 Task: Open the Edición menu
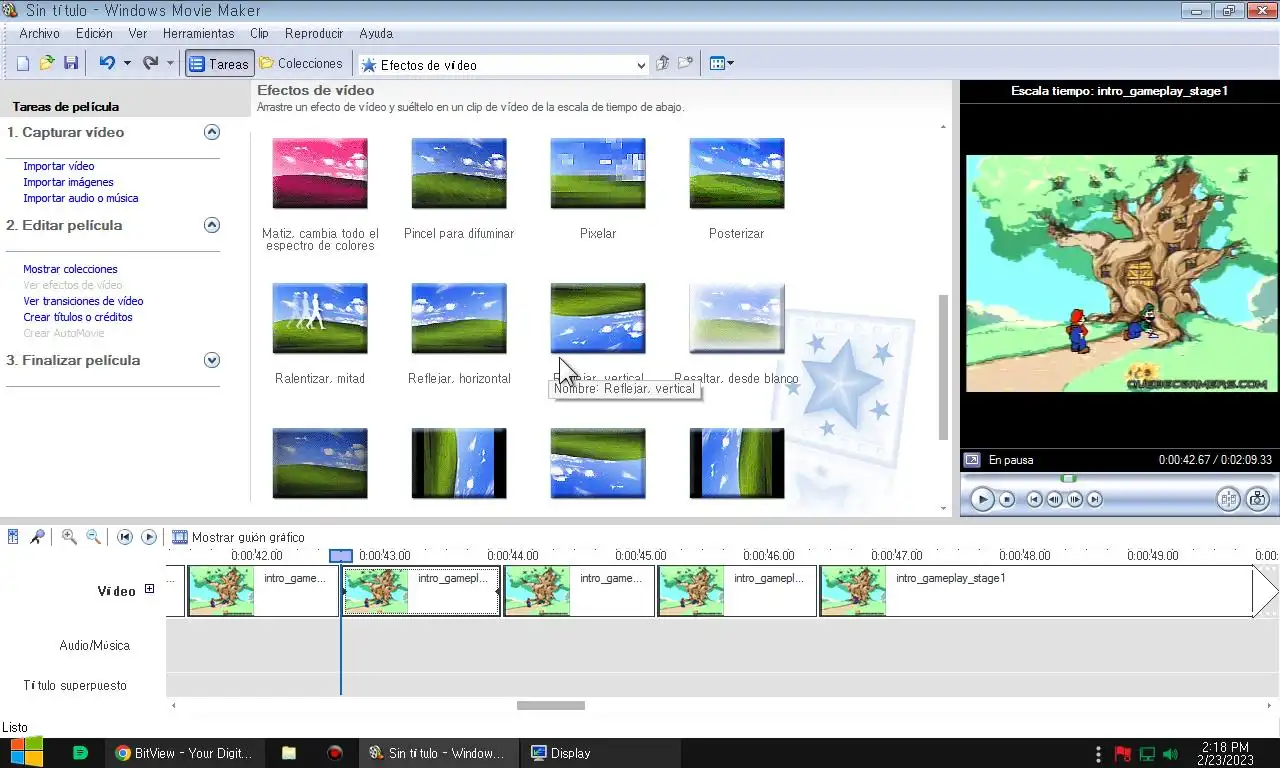(x=94, y=33)
